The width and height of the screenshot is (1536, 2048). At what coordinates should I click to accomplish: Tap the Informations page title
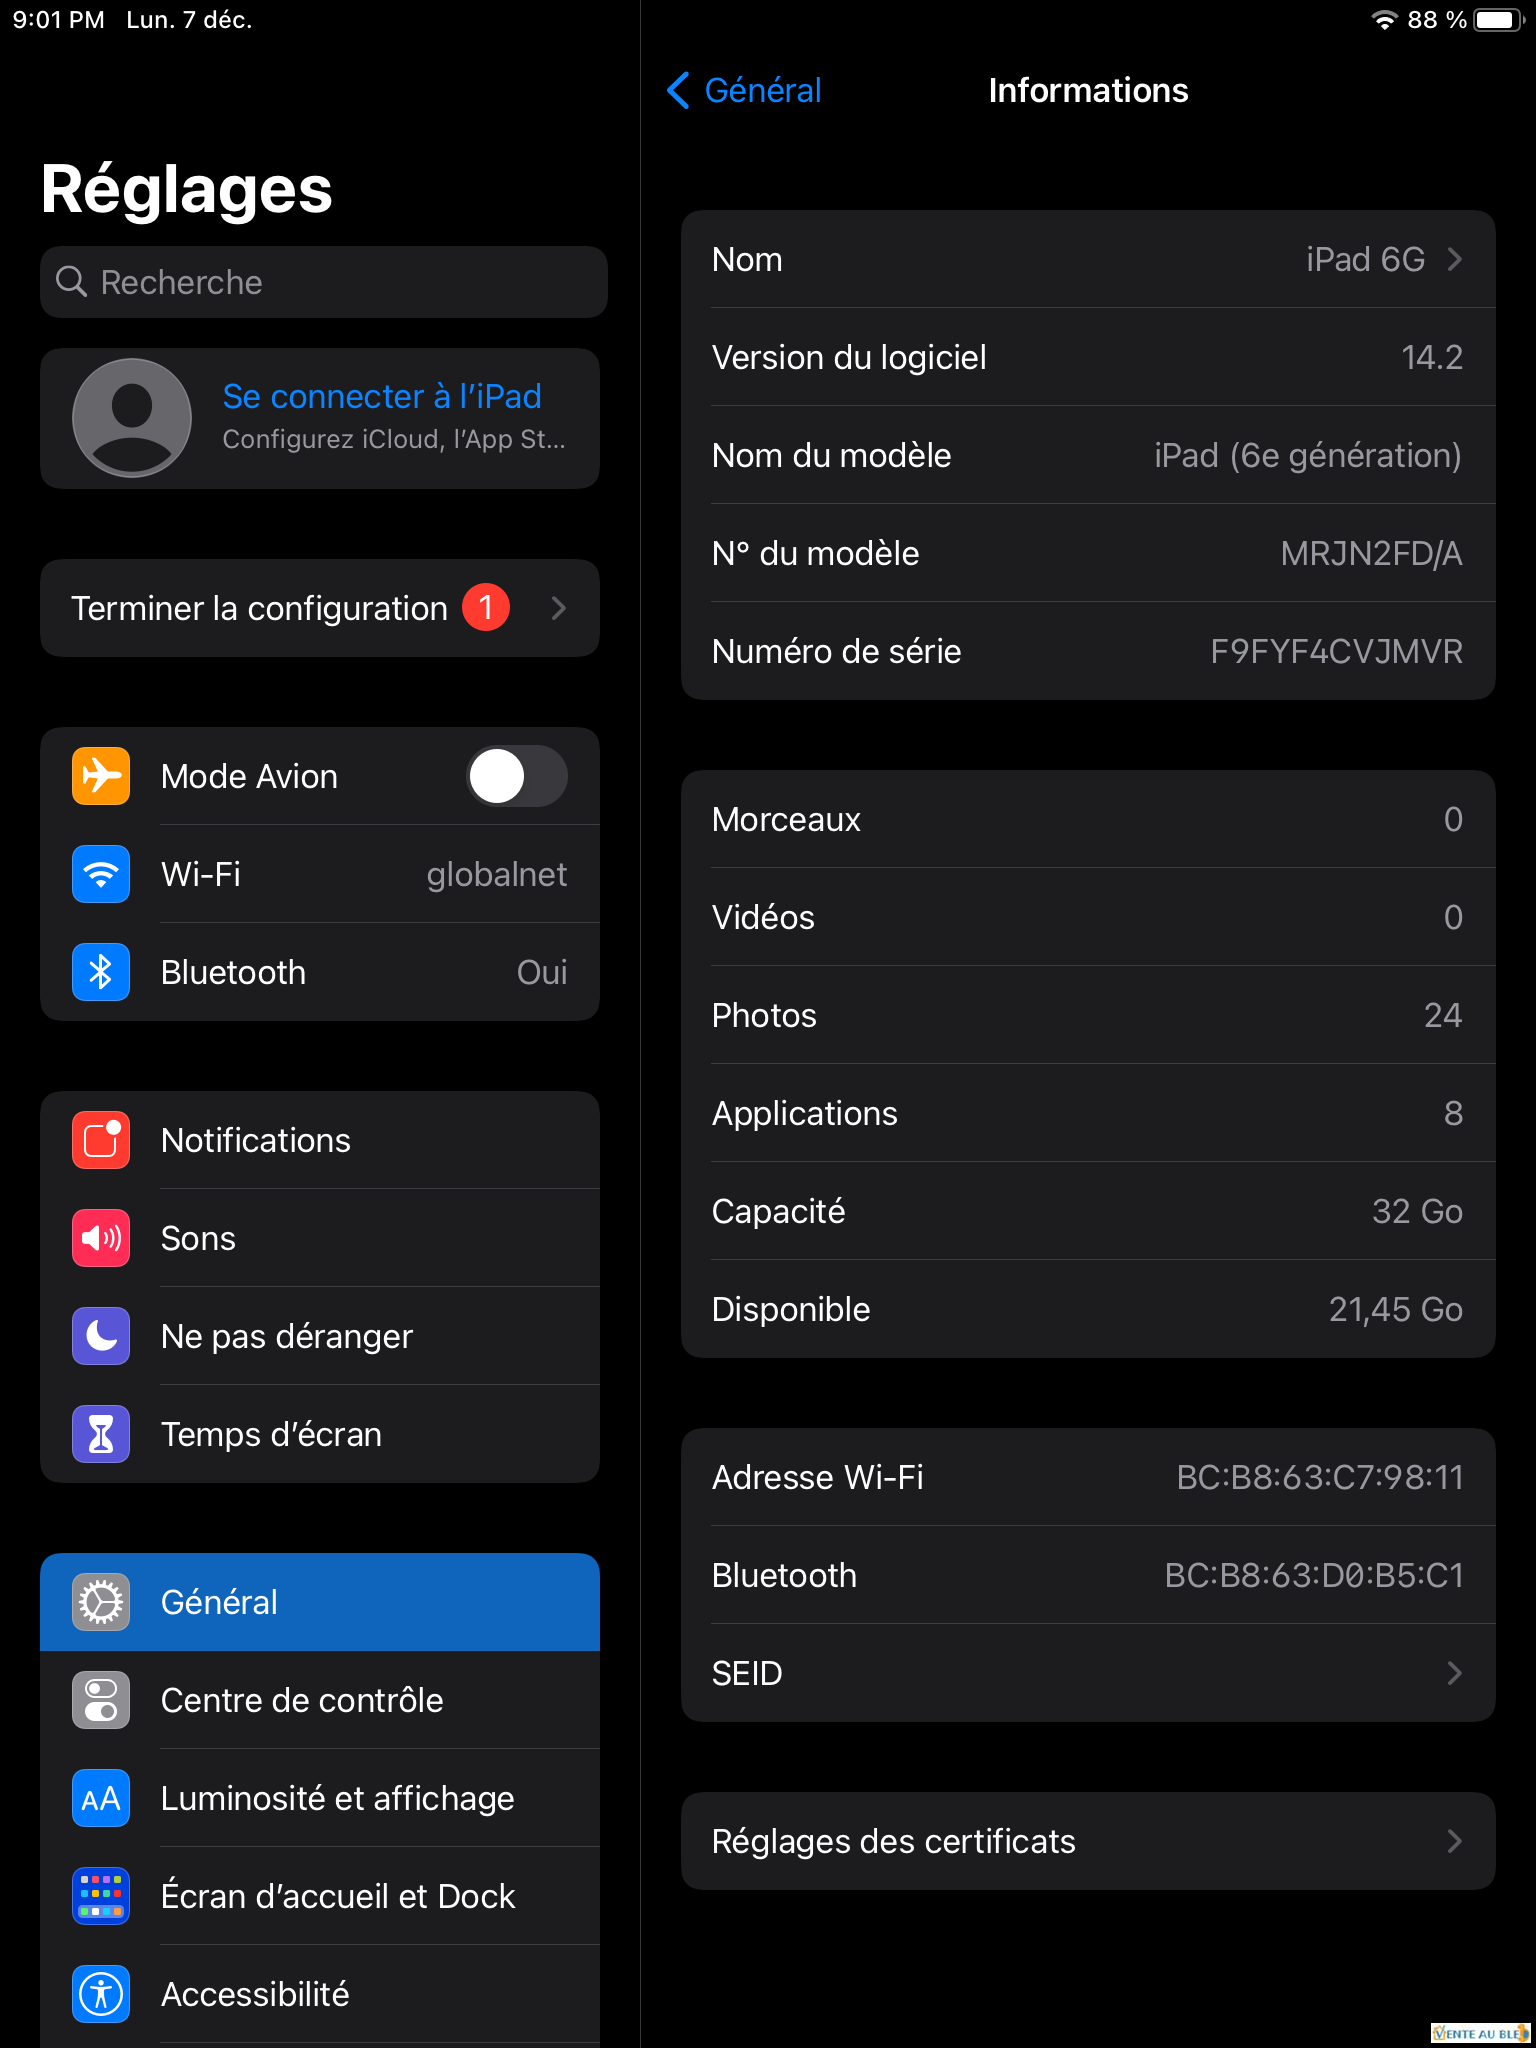[1088, 90]
